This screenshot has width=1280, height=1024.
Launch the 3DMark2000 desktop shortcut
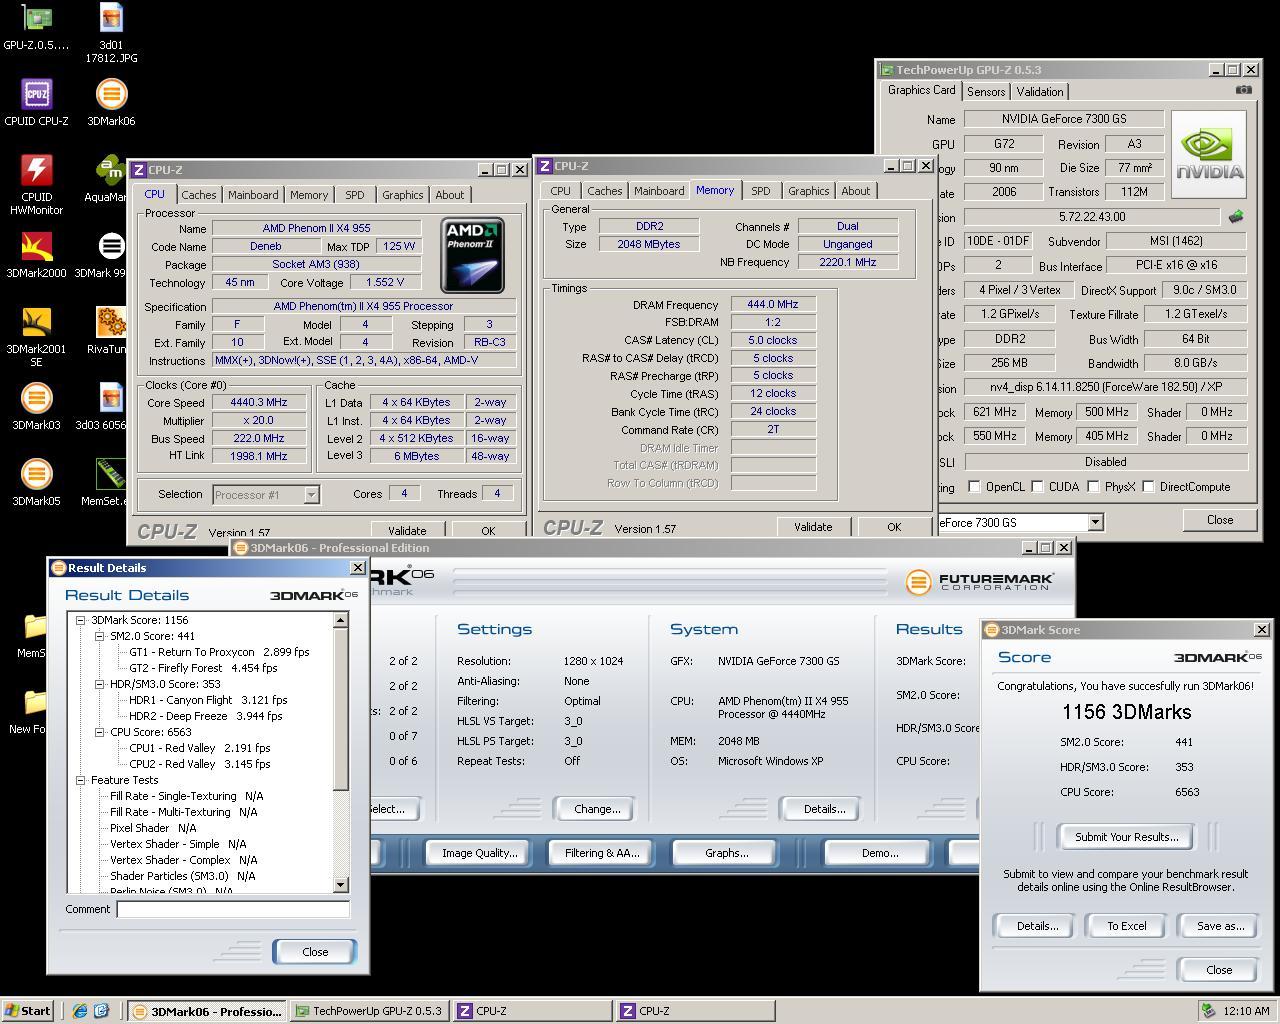36,246
